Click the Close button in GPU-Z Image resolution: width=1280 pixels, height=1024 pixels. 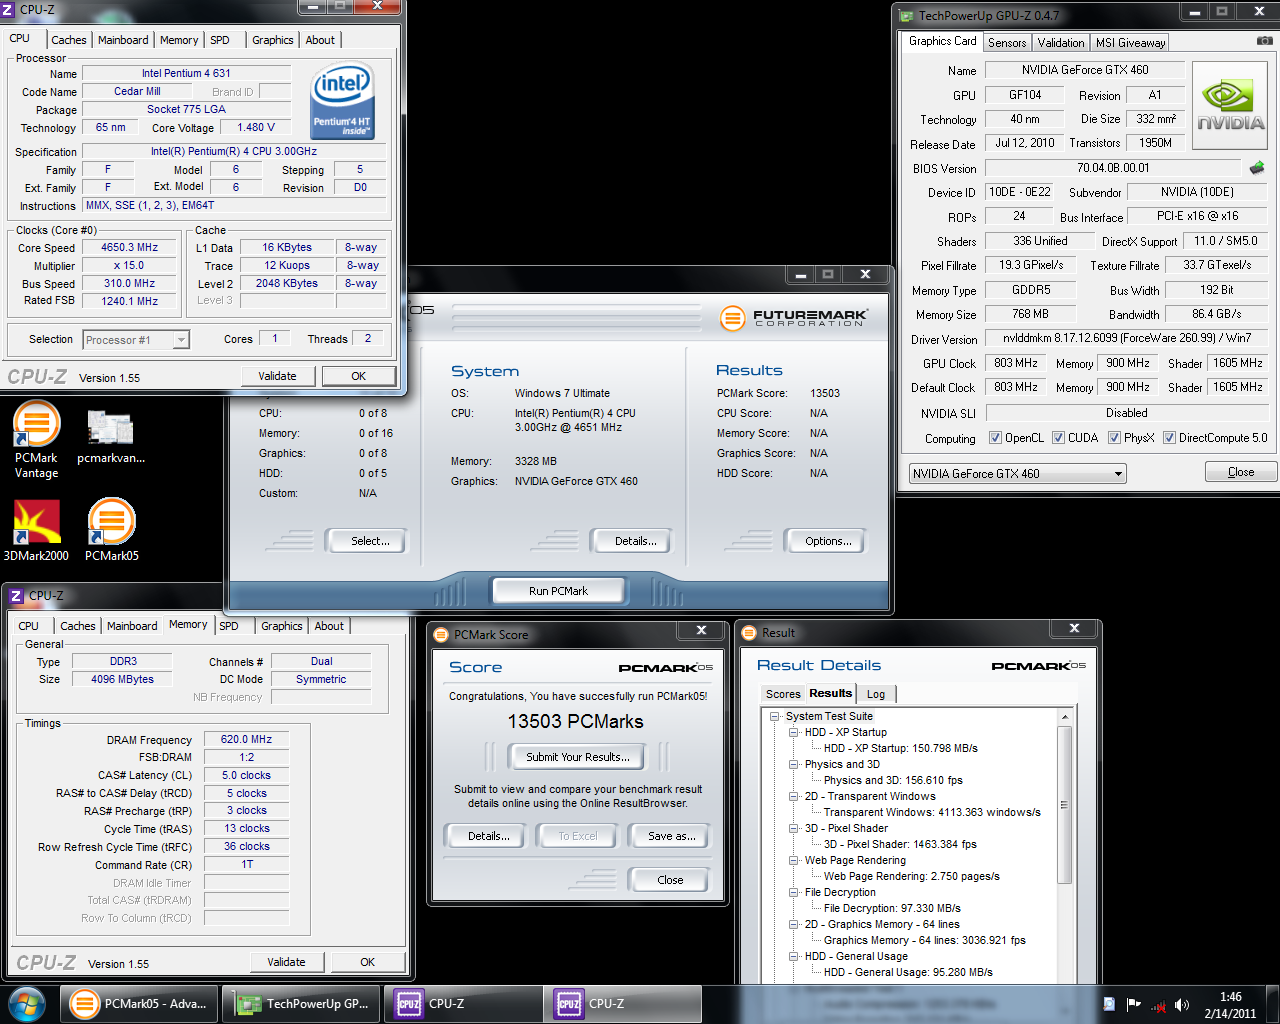coord(1240,472)
